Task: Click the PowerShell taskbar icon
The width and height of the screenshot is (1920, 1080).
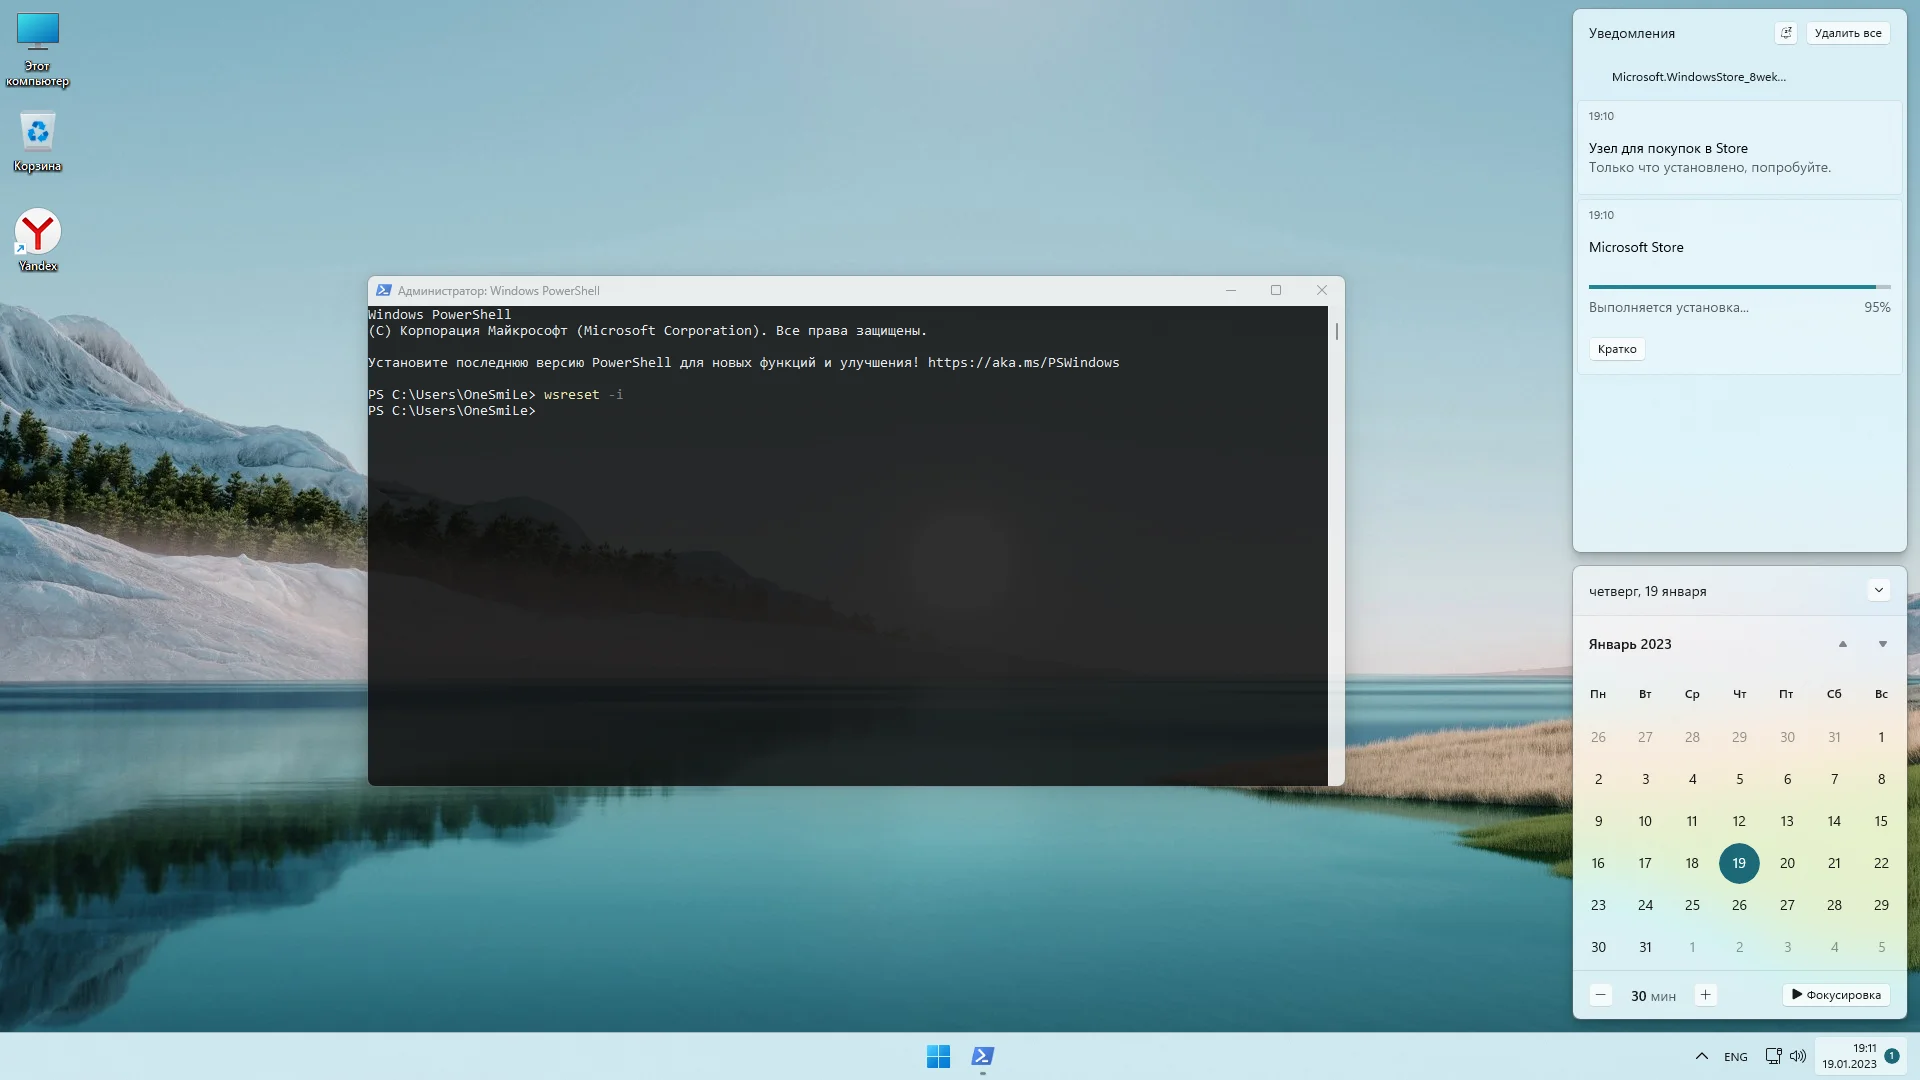Action: (x=983, y=1056)
